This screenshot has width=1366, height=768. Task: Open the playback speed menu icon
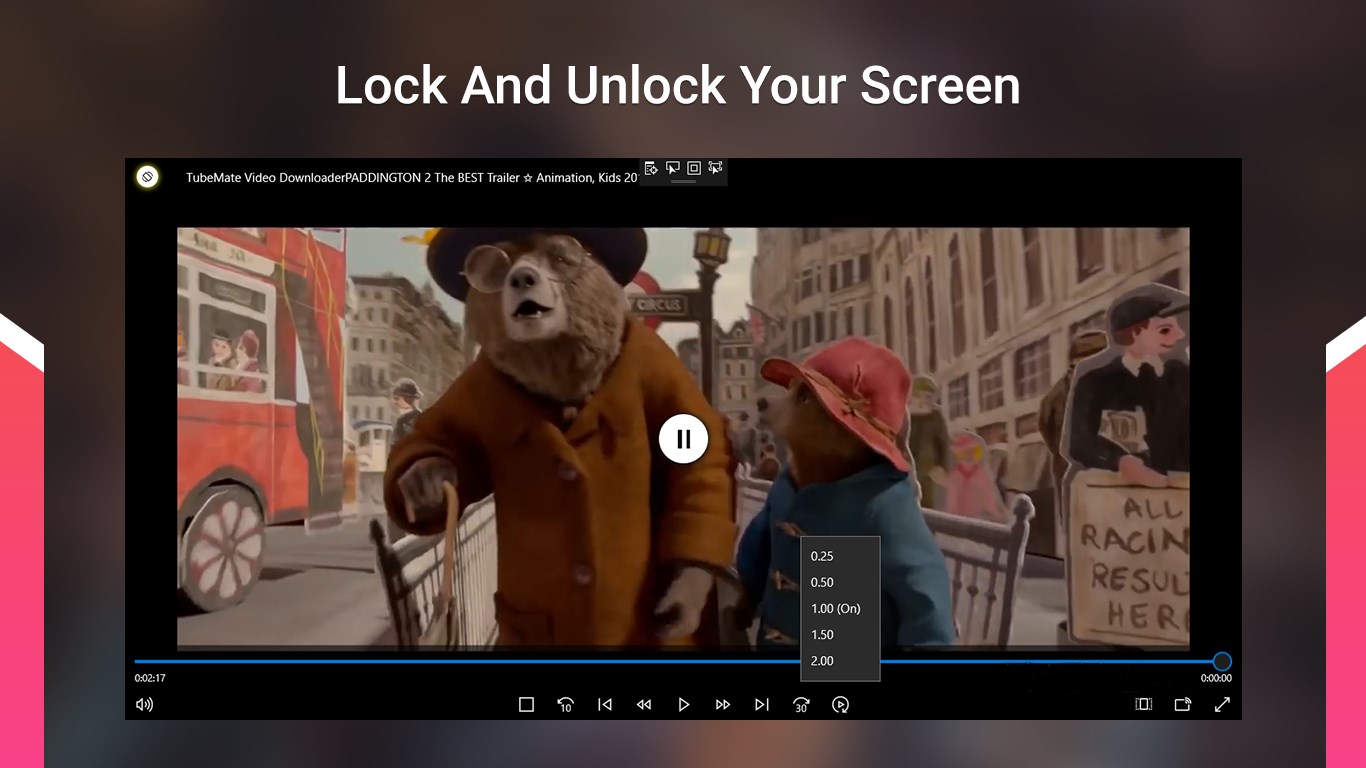click(840, 705)
